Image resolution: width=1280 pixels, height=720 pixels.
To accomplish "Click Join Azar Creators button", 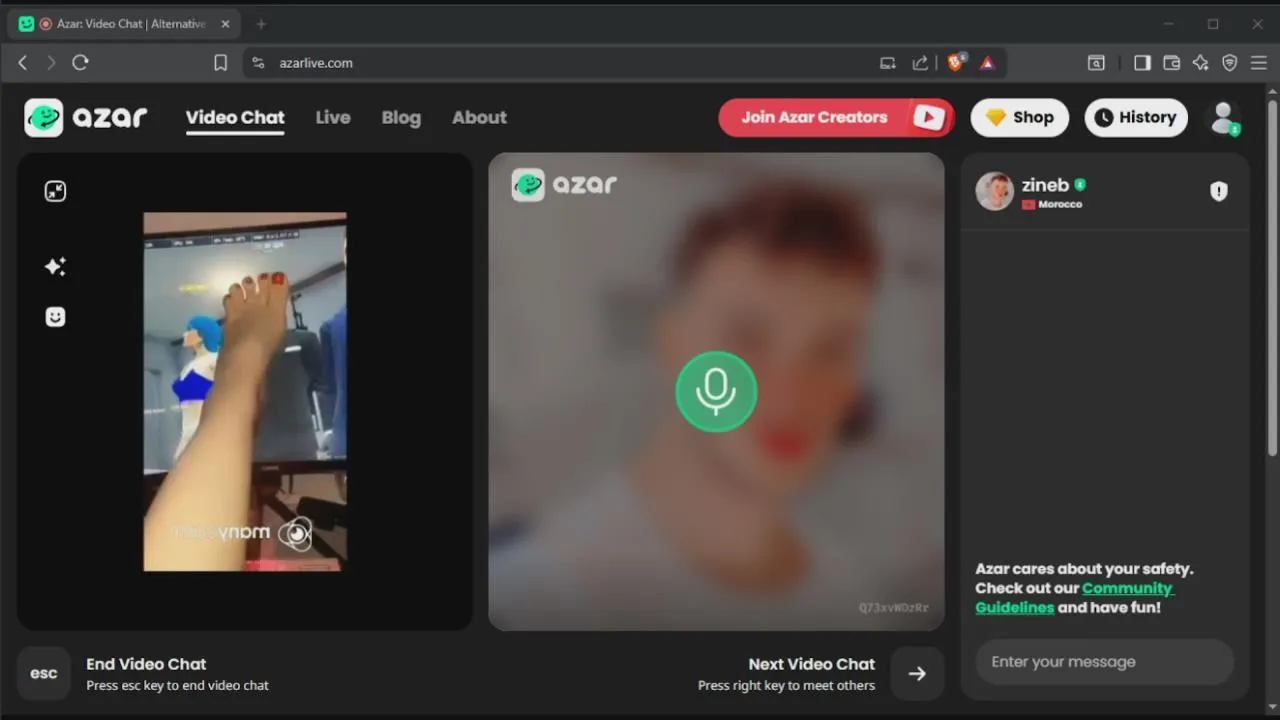I will coord(835,117).
